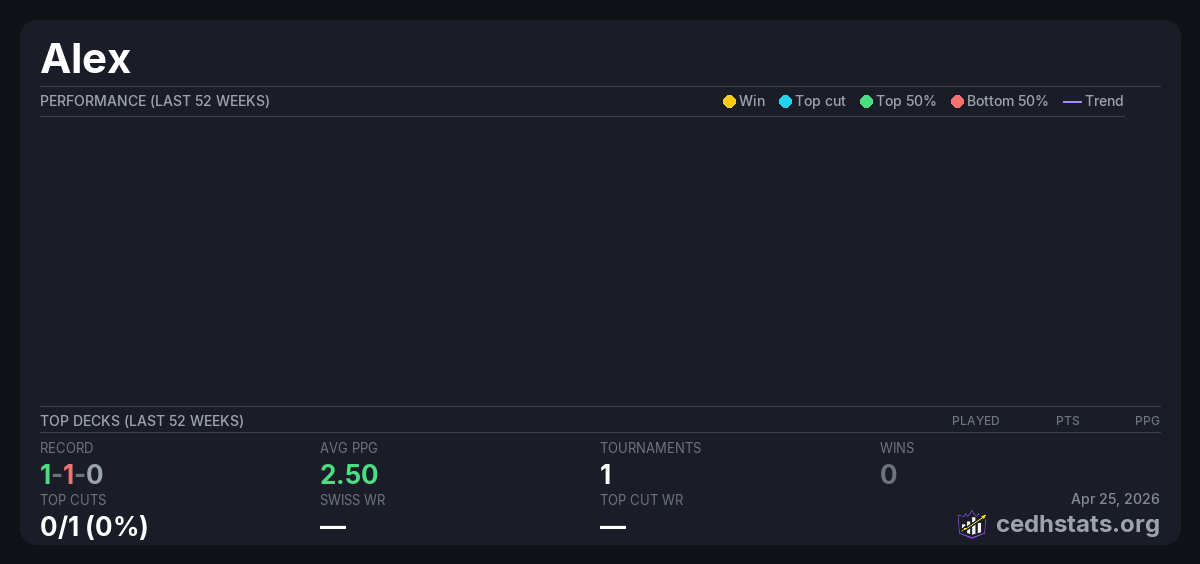The height and width of the screenshot is (564, 1200).
Task: Select the PLAYED column header
Action: (975, 421)
